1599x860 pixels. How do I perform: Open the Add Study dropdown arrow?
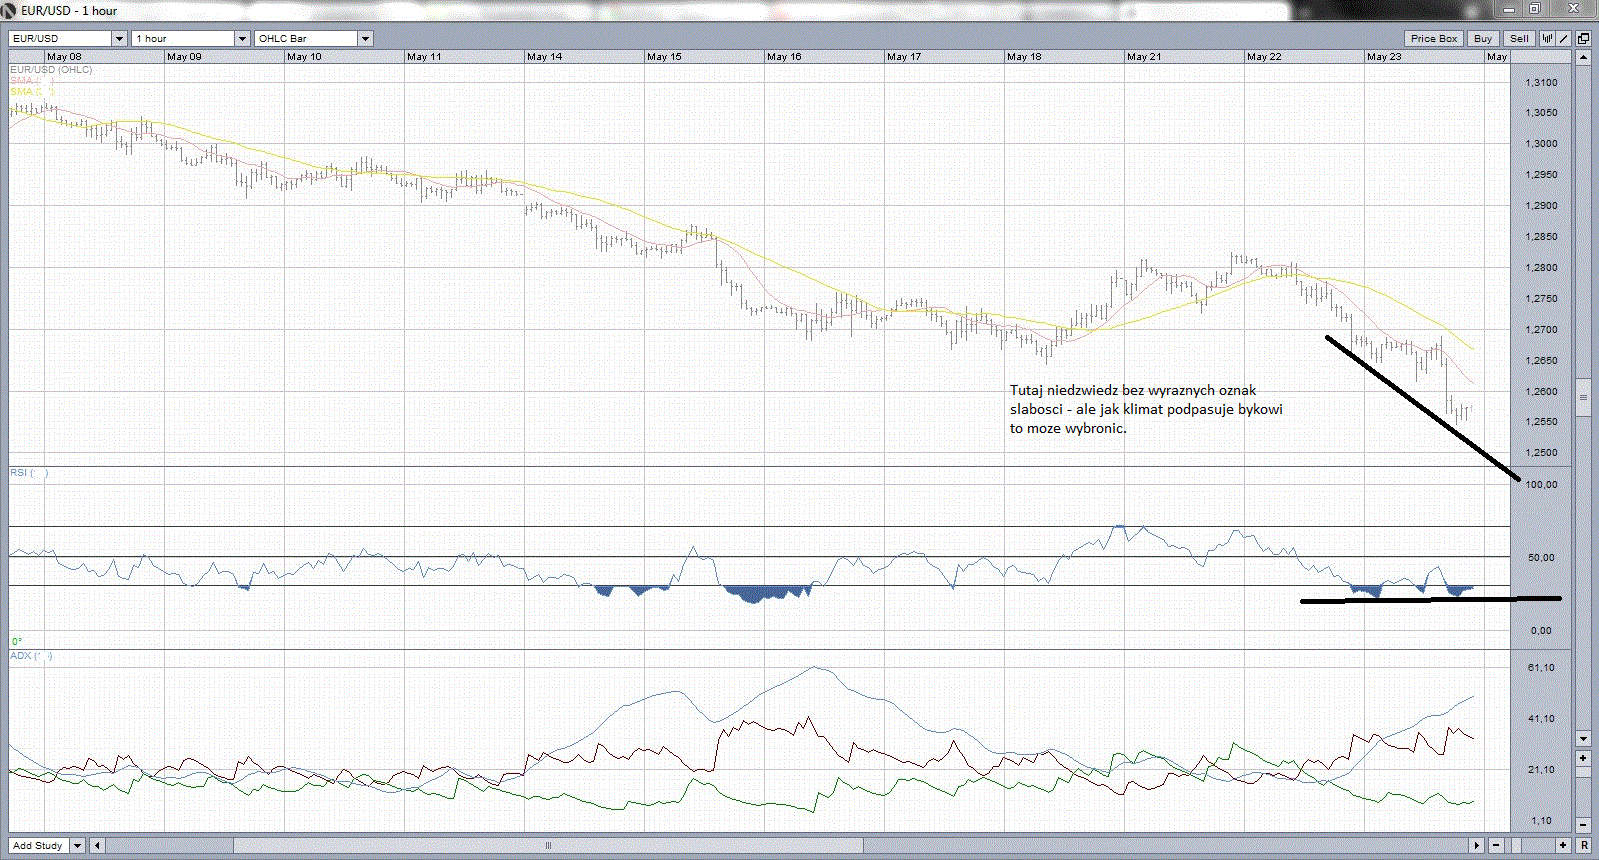77,845
